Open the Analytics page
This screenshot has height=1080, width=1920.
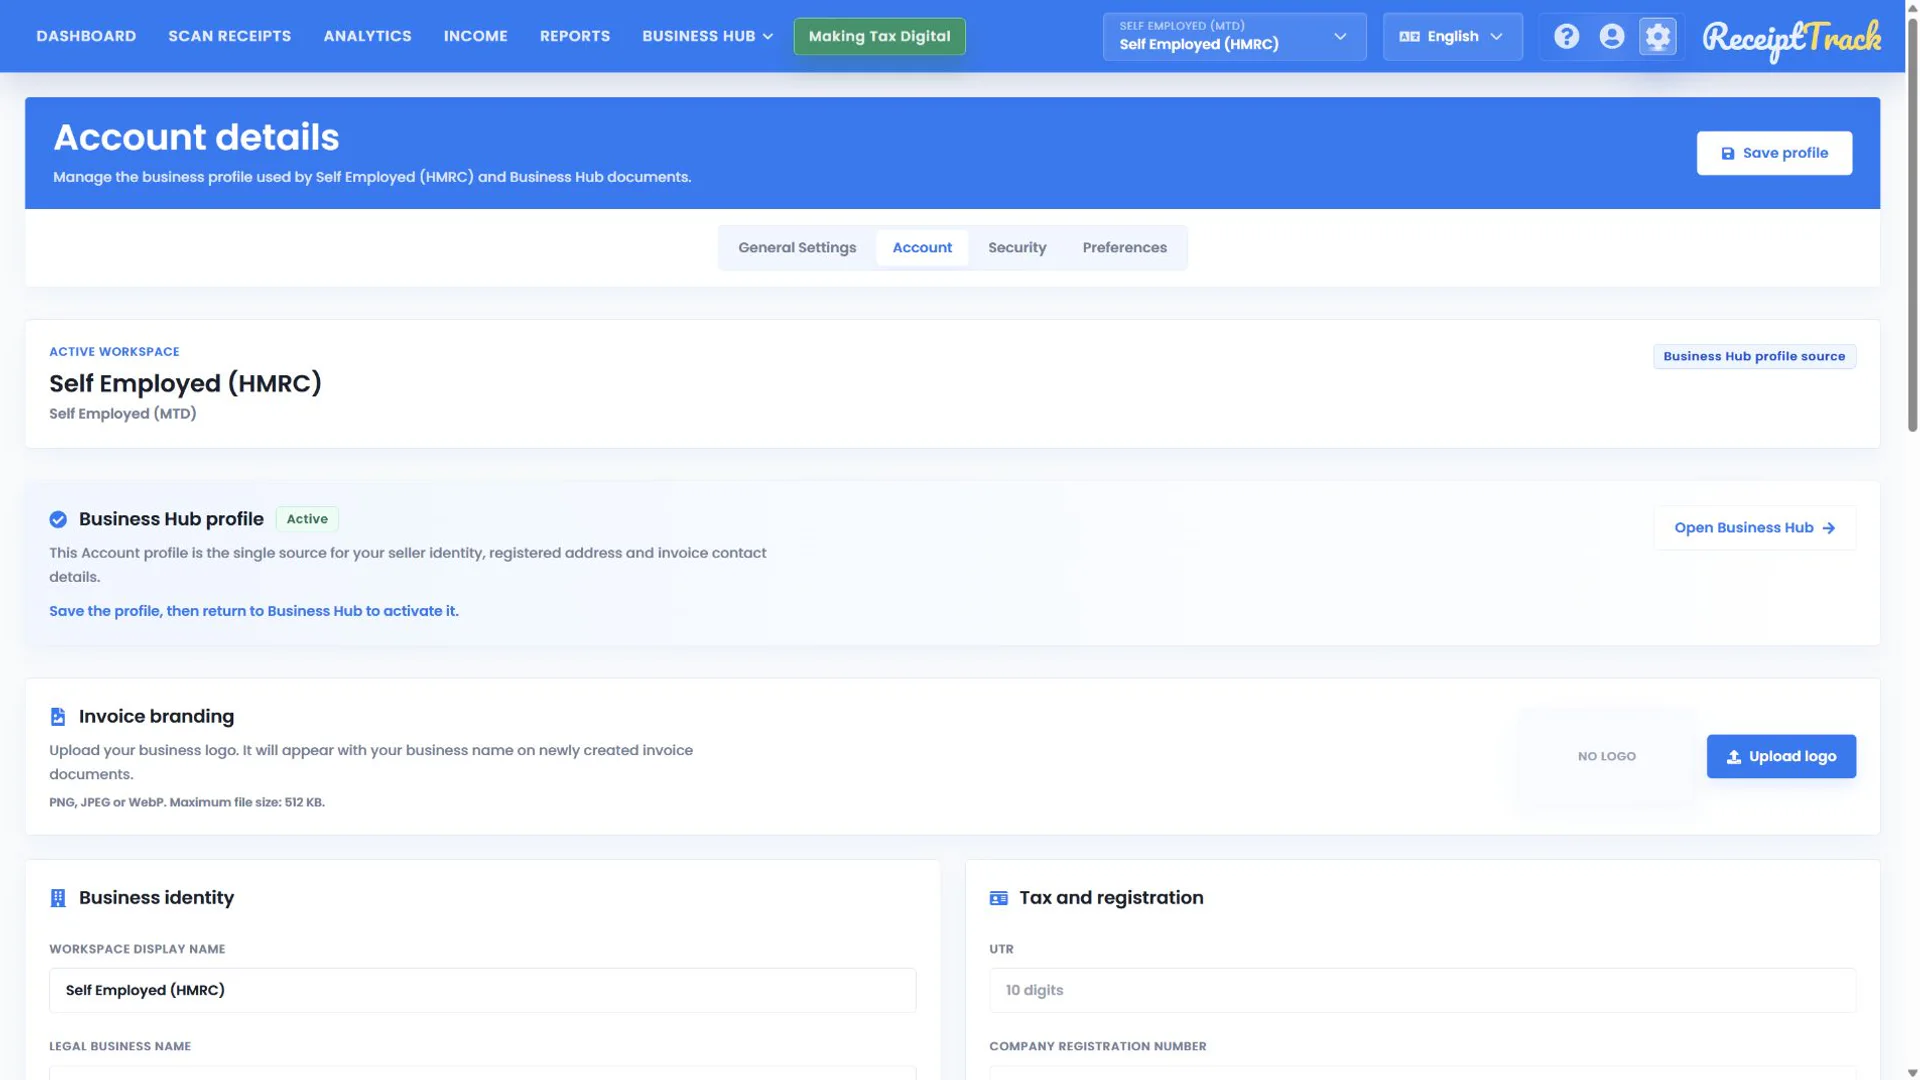[x=367, y=36]
